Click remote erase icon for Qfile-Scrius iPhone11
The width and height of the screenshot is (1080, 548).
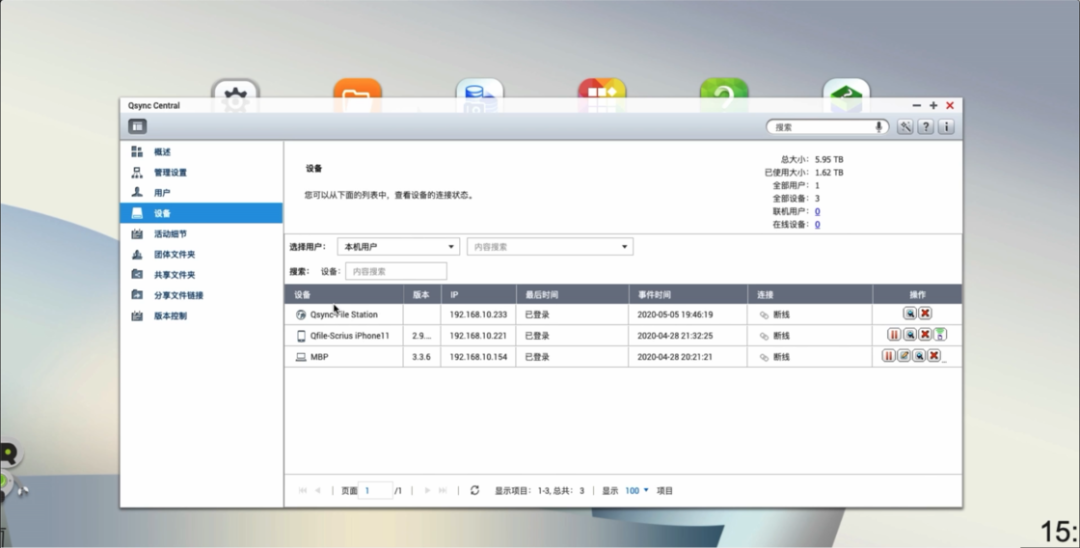[940, 335]
